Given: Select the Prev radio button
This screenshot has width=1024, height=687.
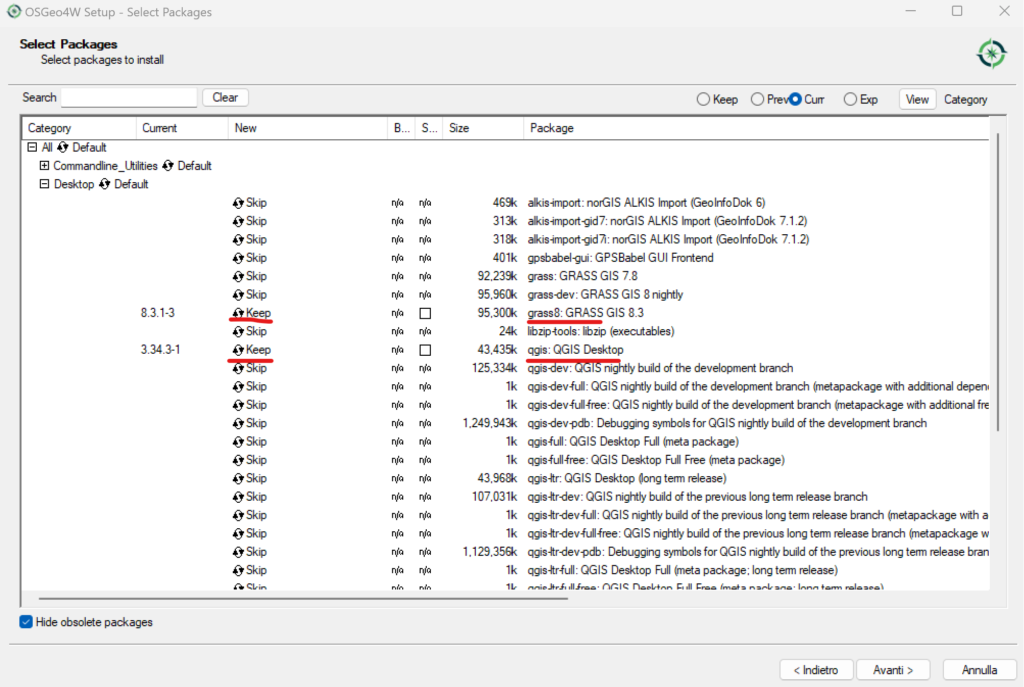Looking at the screenshot, I should click(x=757, y=99).
